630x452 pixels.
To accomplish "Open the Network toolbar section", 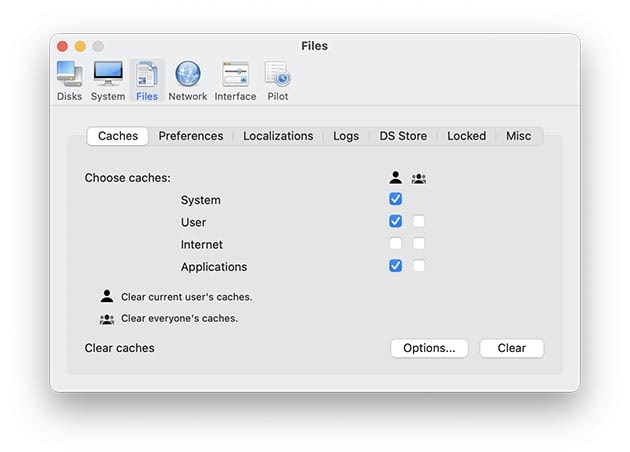I will tap(188, 81).
